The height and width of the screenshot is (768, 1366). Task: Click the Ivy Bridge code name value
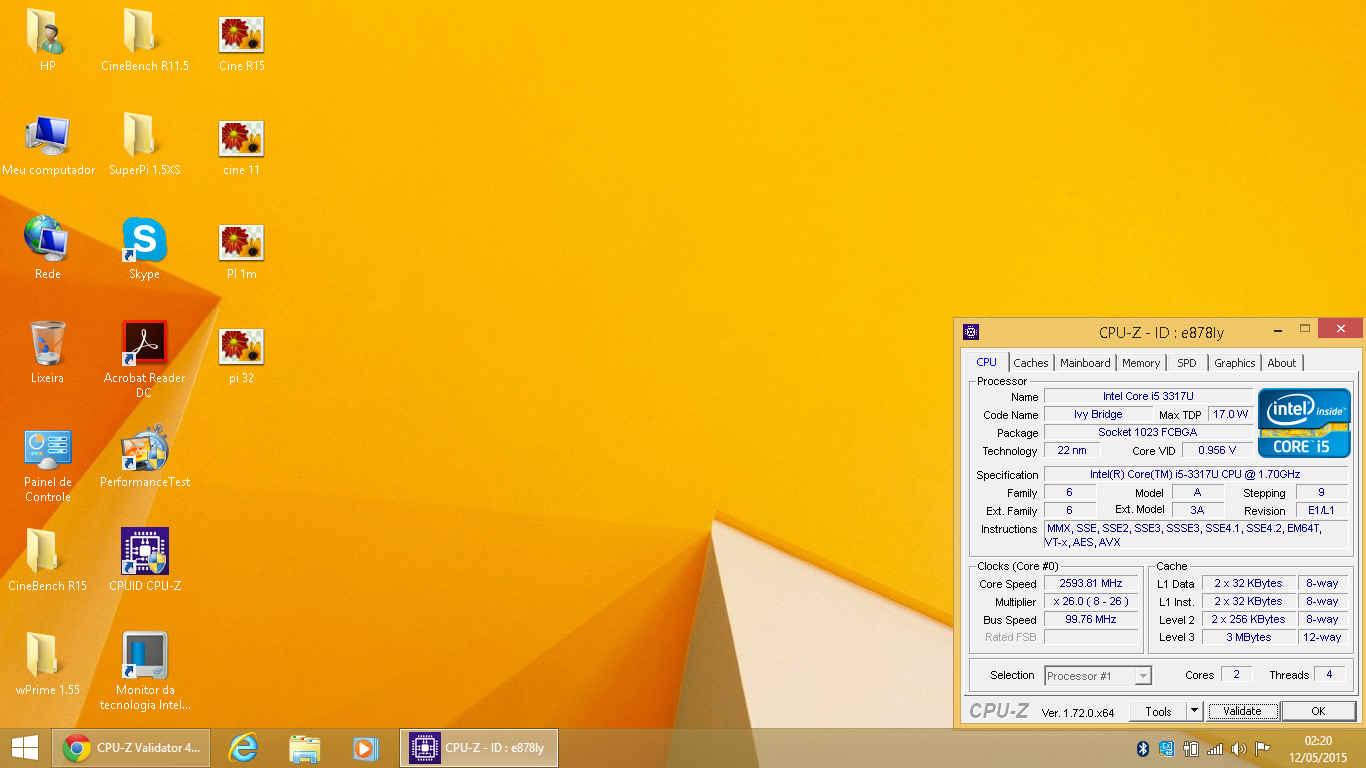[x=1098, y=414]
